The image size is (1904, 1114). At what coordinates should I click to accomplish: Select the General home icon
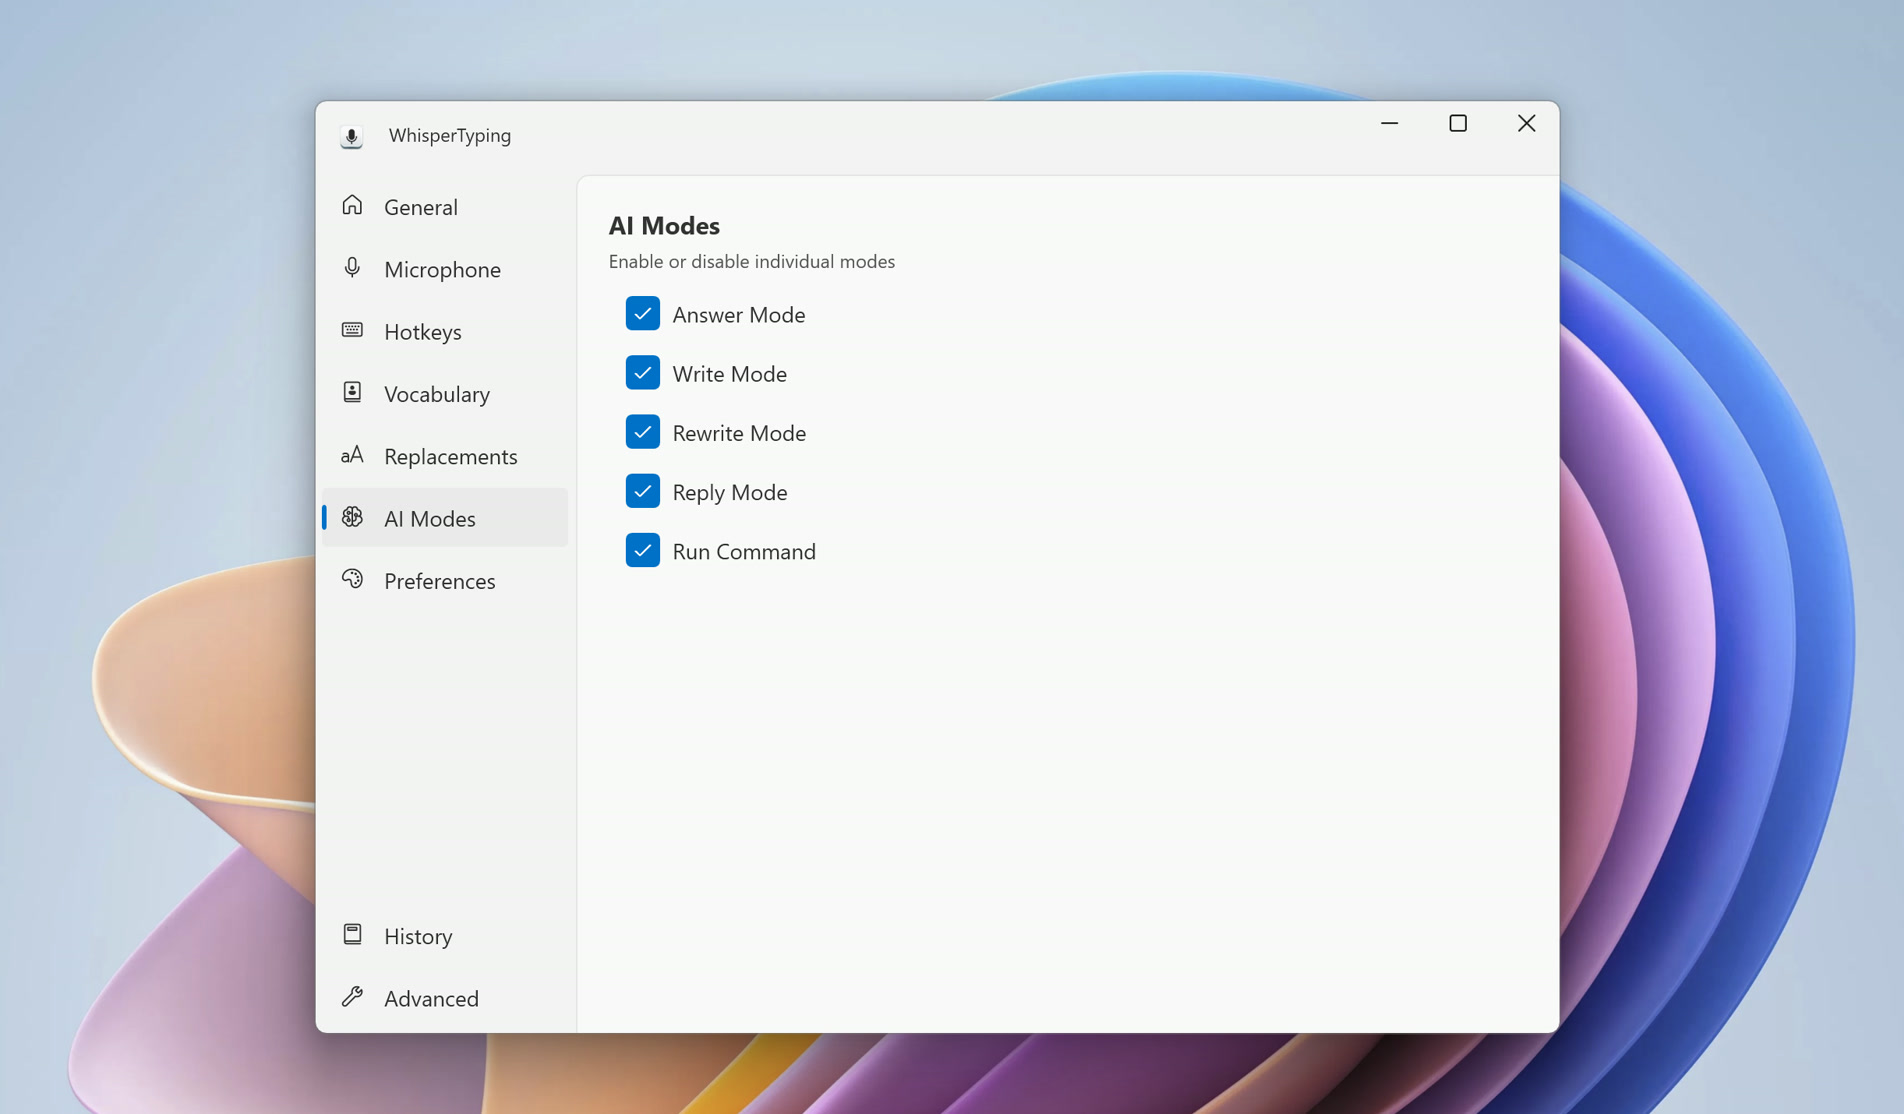[x=352, y=205]
